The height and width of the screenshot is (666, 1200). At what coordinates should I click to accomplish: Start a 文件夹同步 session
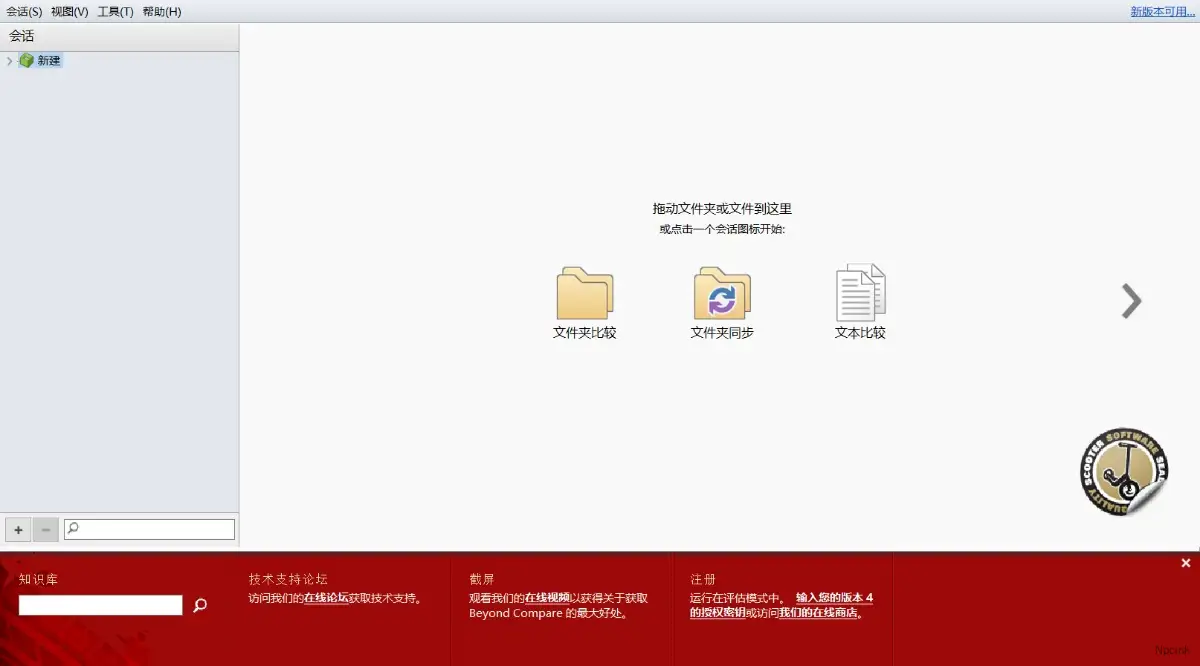pyautogui.click(x=722, y=293)
